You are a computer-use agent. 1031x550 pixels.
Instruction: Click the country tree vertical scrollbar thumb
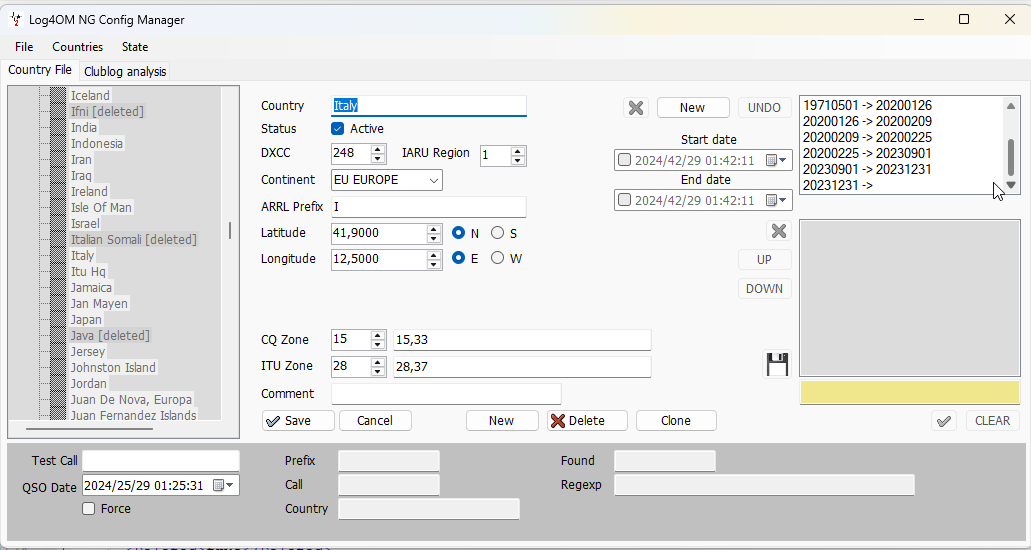coord(229,230)
